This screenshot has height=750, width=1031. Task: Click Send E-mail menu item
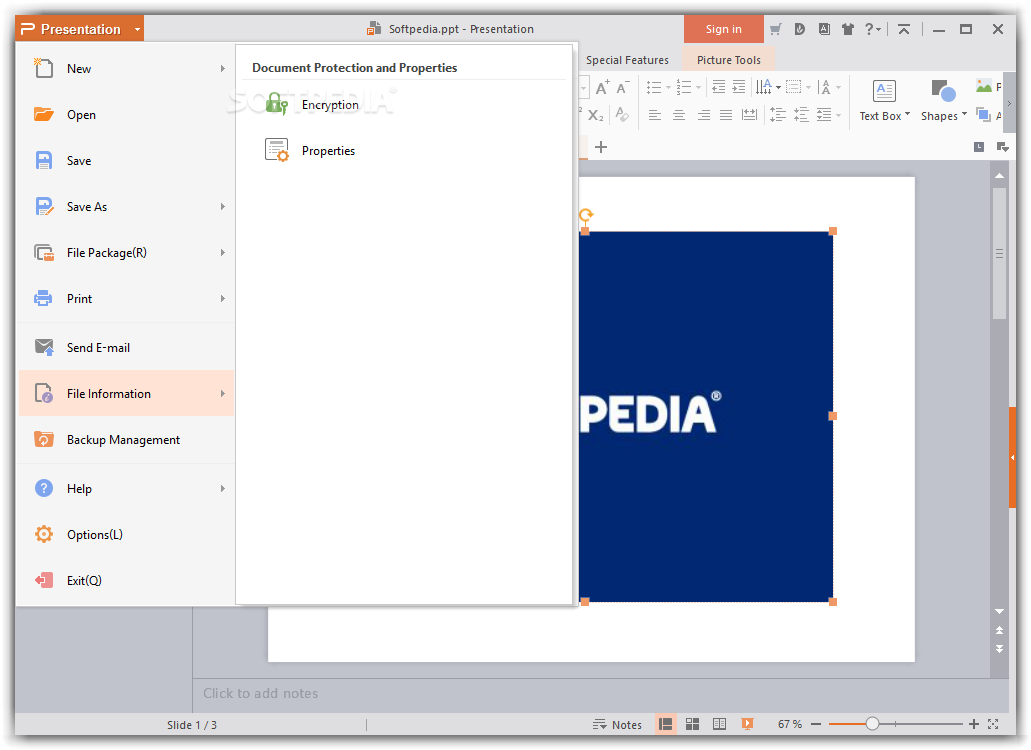click(126, 348)
